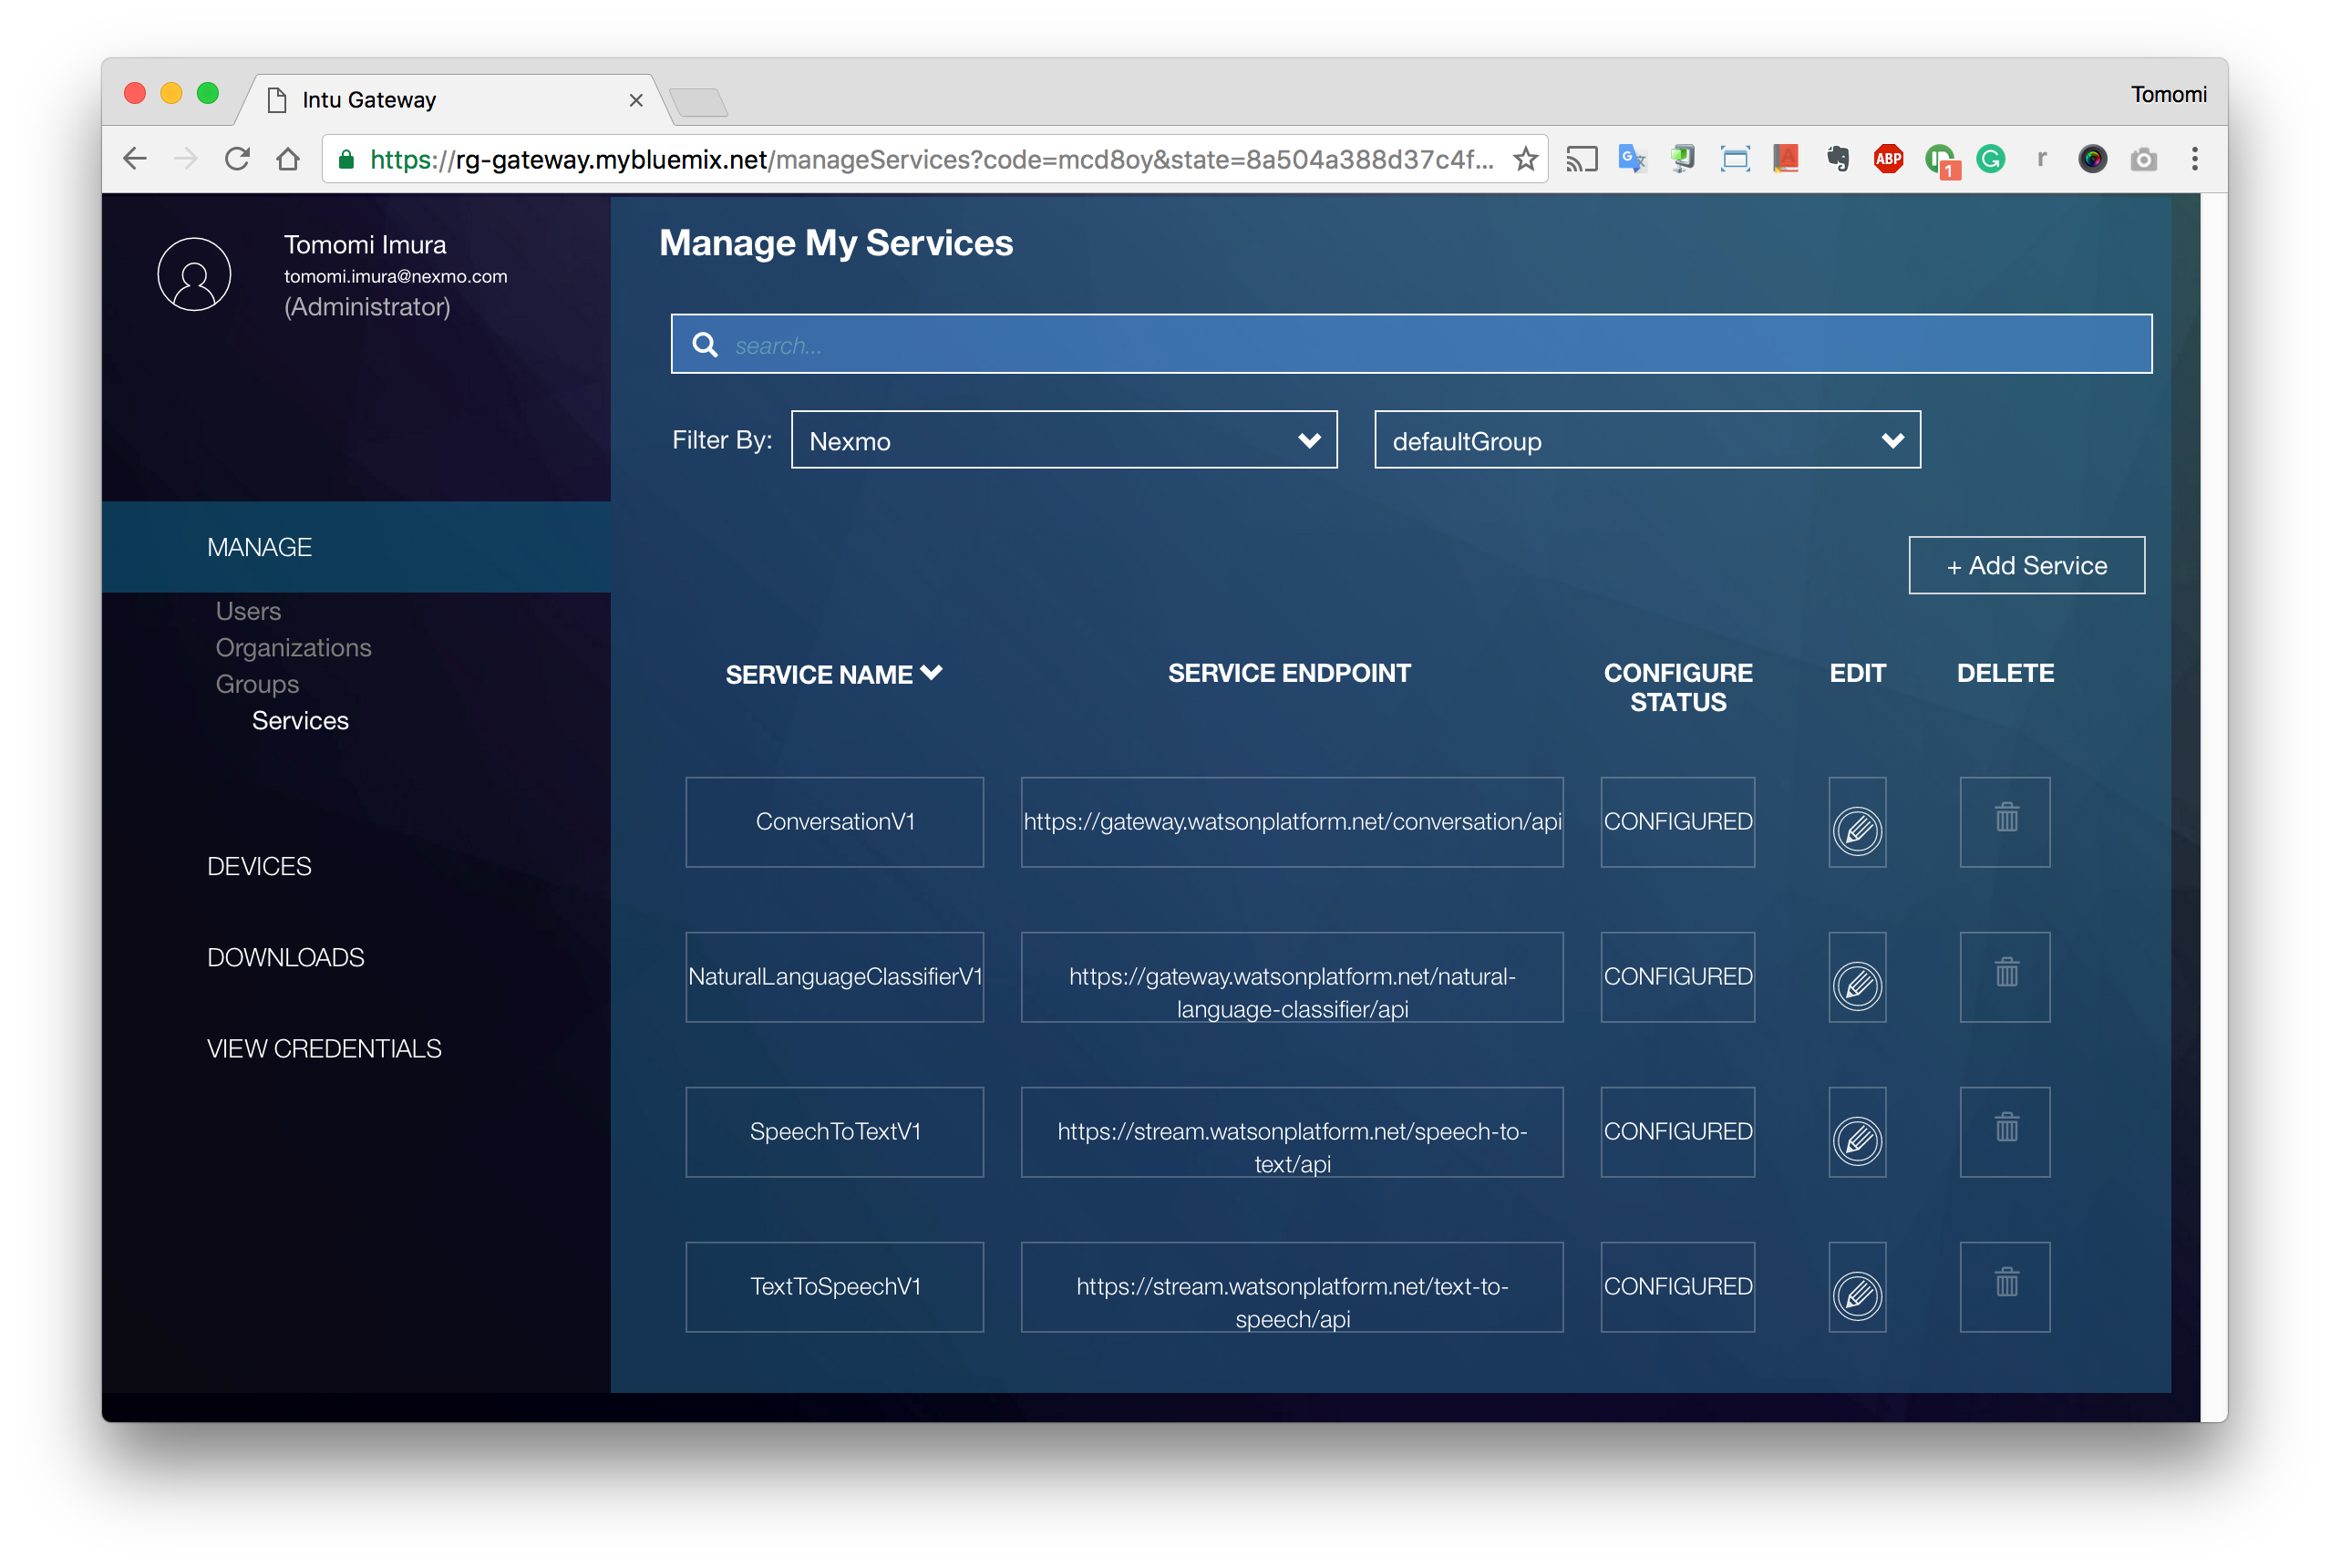Click the speech-to-text endpoint cell

click(1292, 1133)
